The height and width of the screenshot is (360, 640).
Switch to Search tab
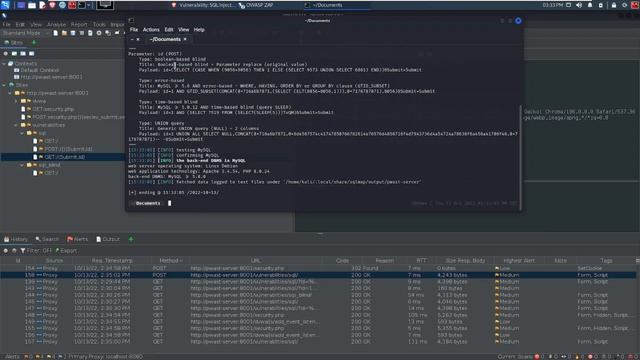click(x=47, y=239)
